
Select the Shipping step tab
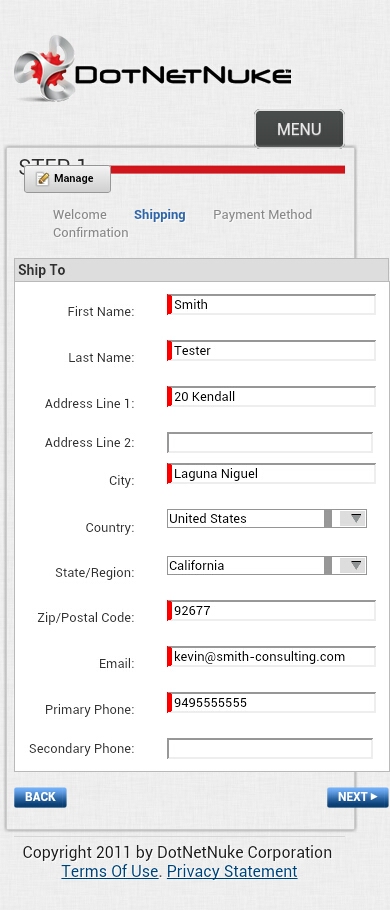160,214
